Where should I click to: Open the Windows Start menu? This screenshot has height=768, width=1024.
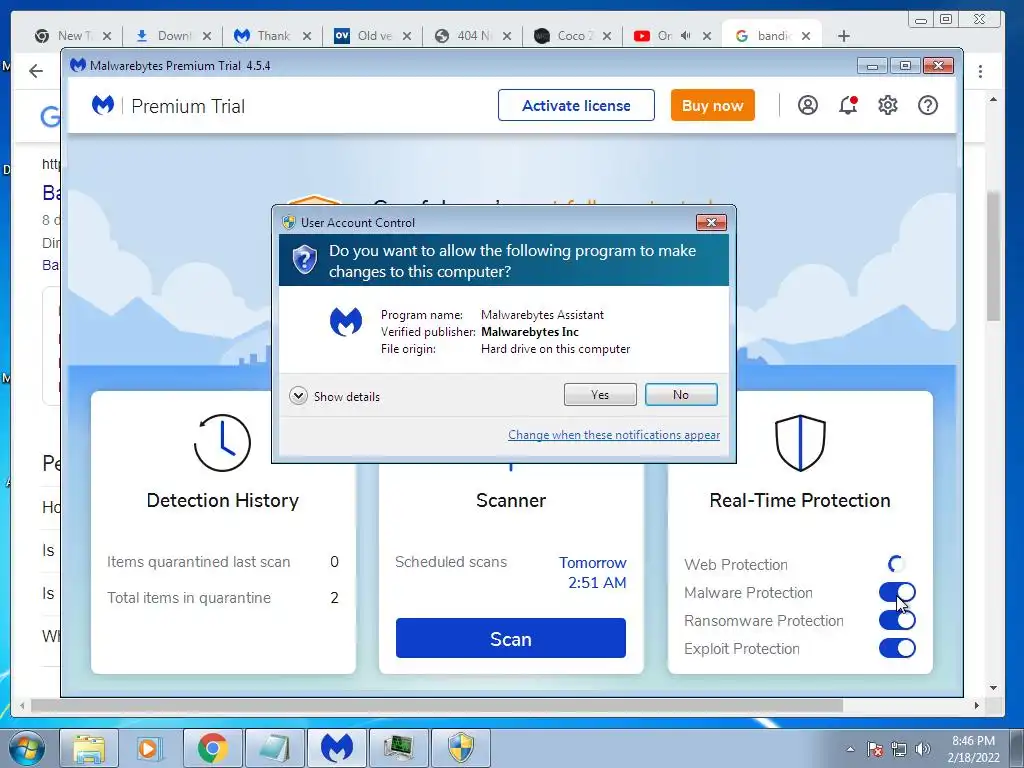[x=26, y=748]
